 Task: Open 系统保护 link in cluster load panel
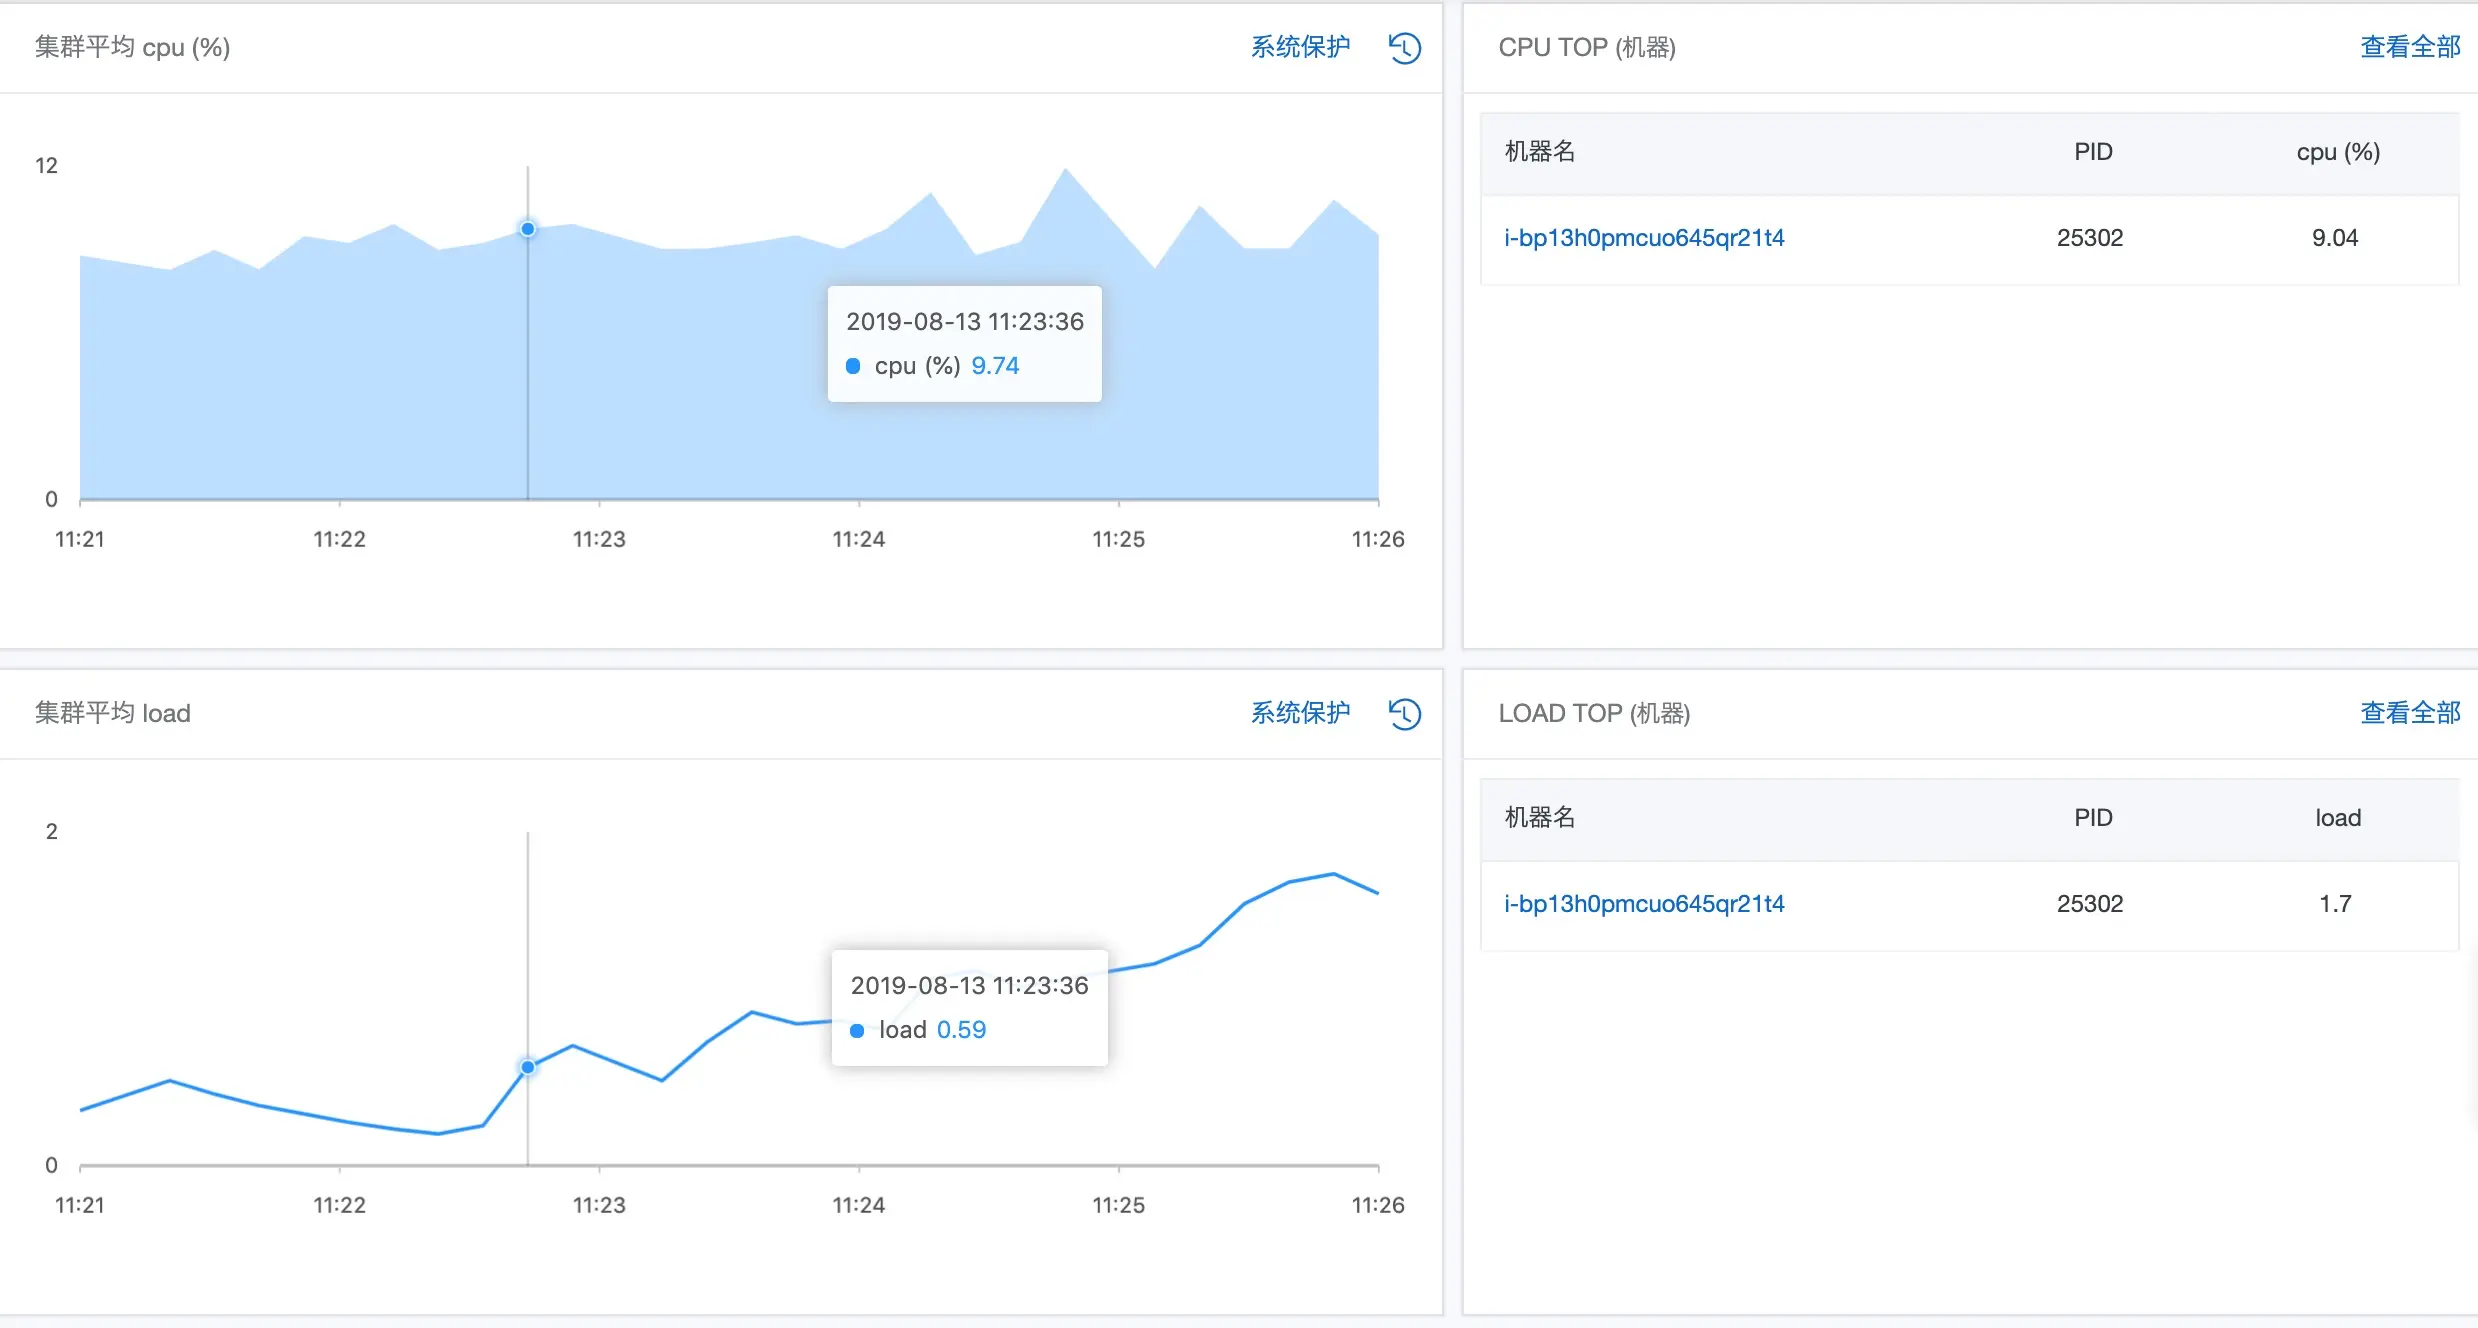[x=1300, y=713]
